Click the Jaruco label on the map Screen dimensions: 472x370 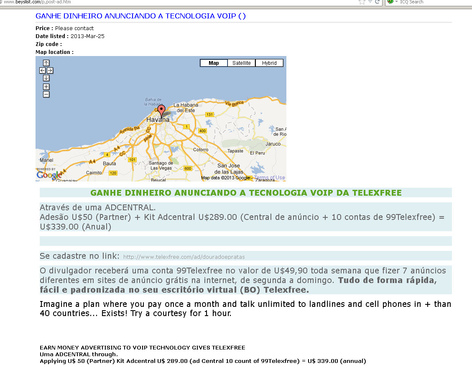273,144
